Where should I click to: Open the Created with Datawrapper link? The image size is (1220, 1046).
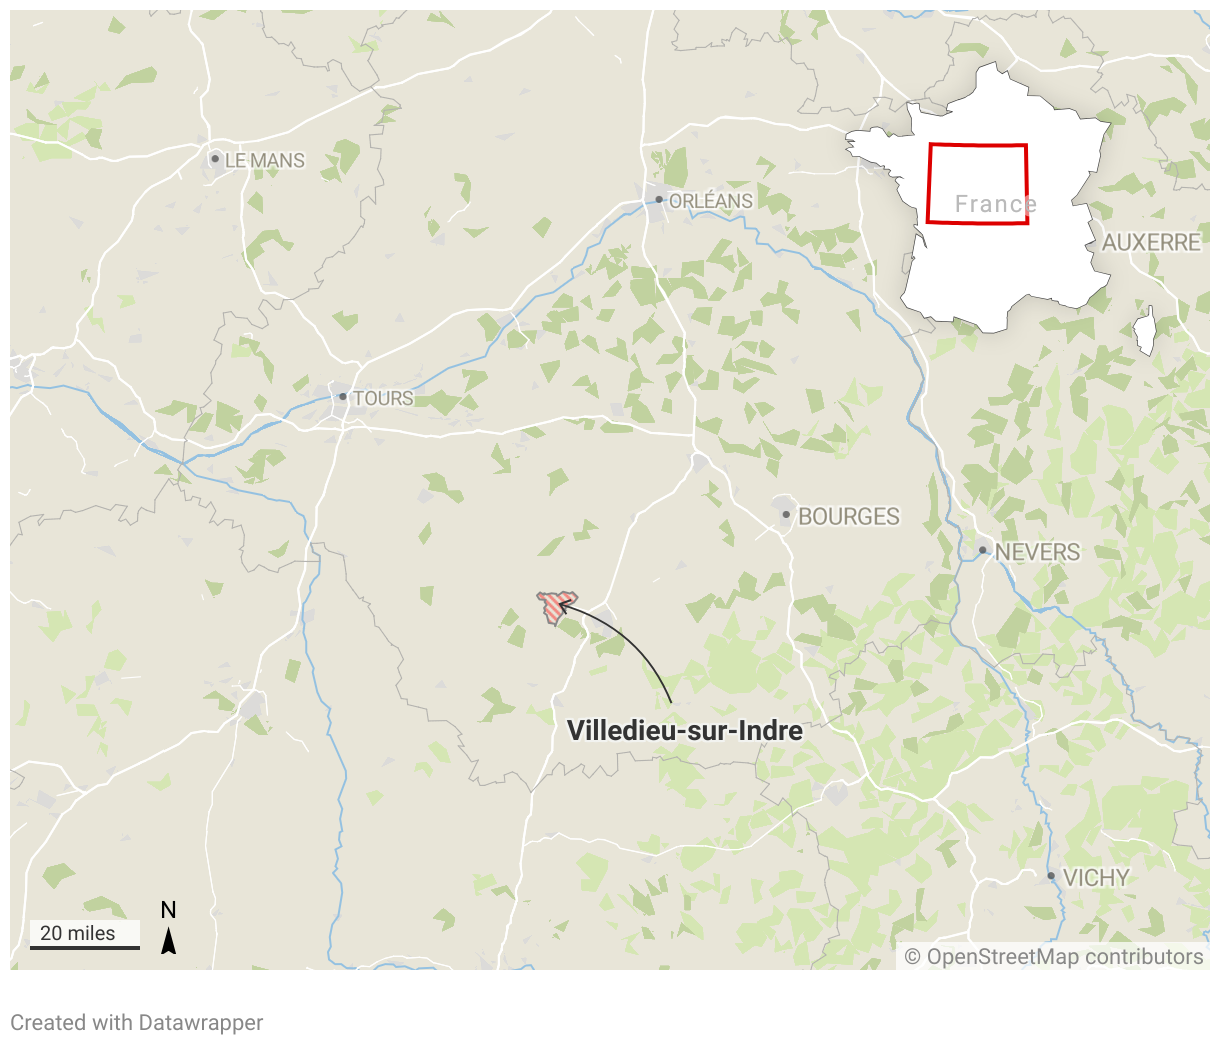click(x=137, y=1023)
